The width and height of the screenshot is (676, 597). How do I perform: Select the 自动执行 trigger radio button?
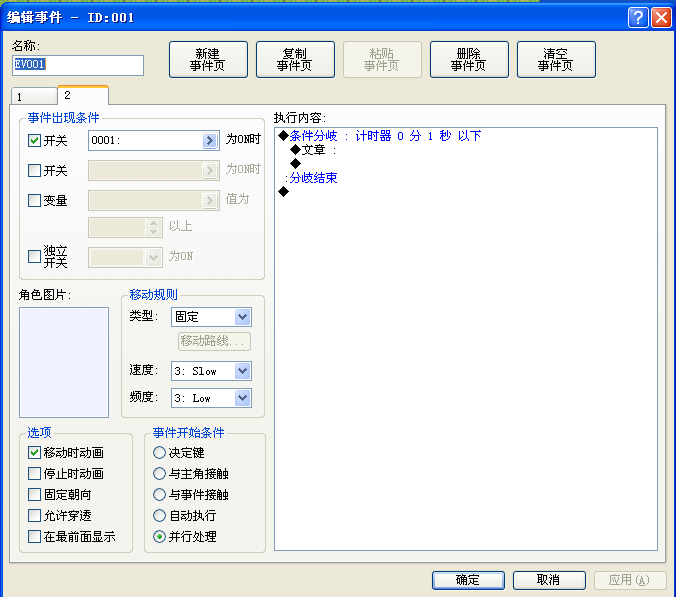[x=160, y=516]
